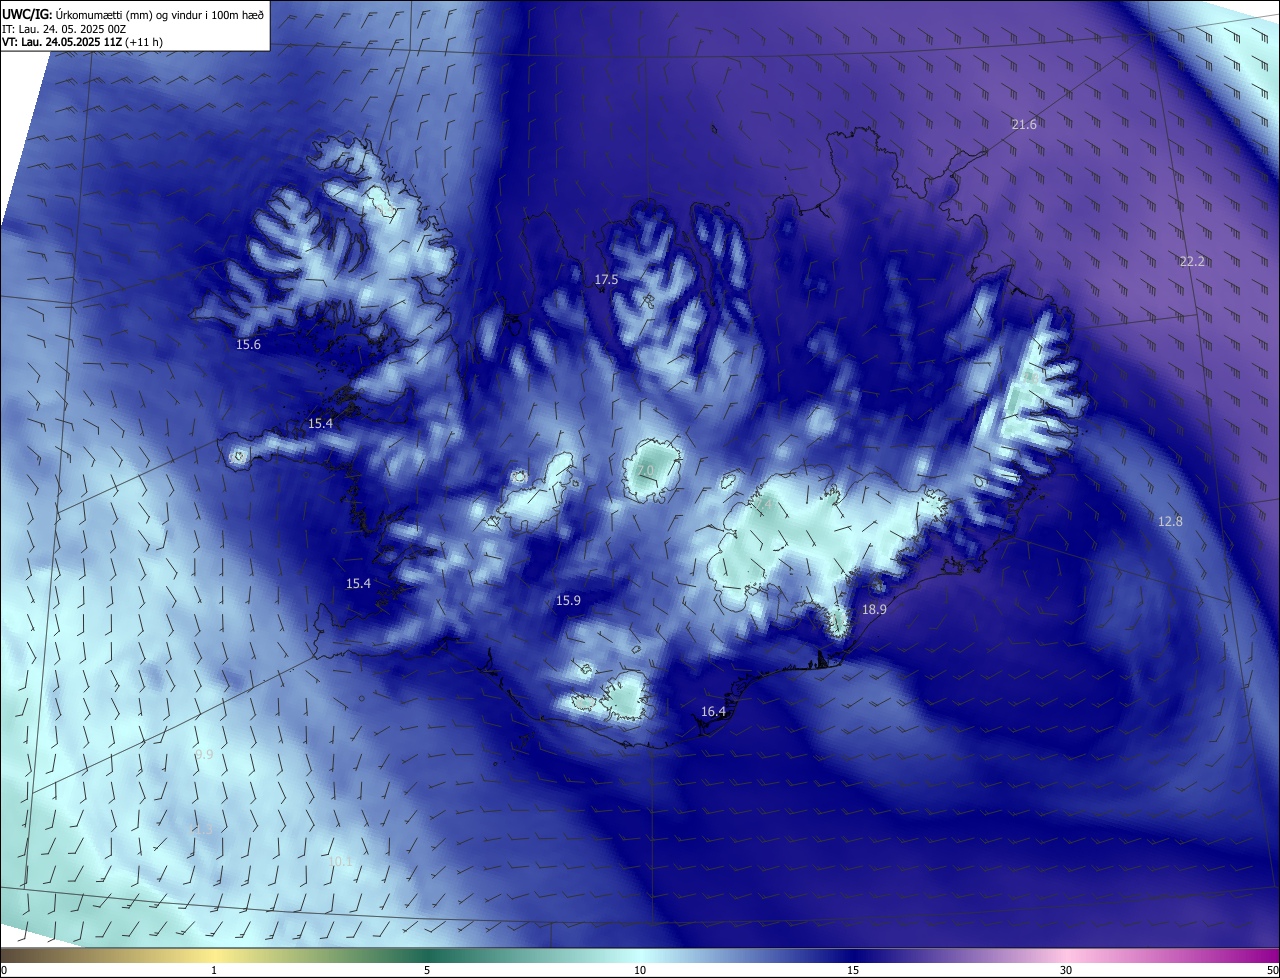Click the faint 10.1 value label
Screen dimensions: 1280x978
pos(340,862)
